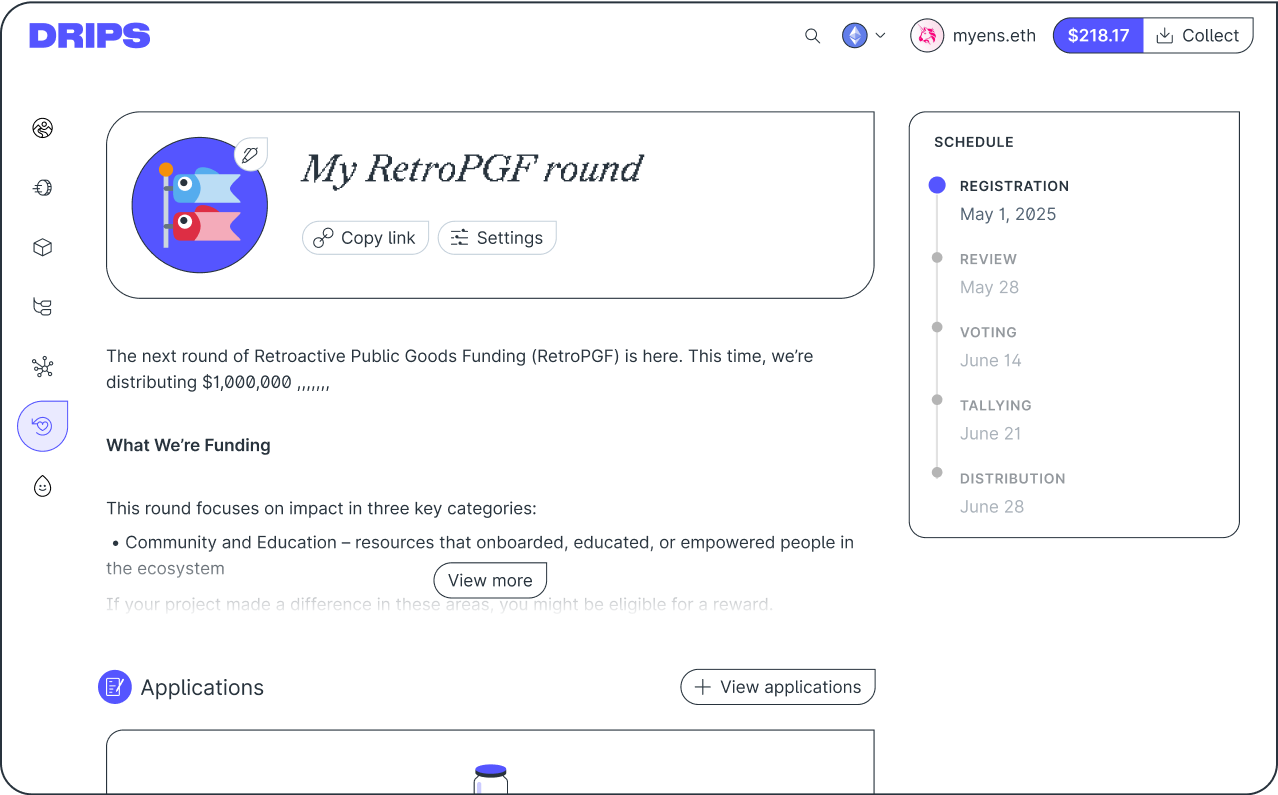Click the smiling droplet icon in sidebar
This screenshot has width=1278, height=795.
[x=42, y=486]
